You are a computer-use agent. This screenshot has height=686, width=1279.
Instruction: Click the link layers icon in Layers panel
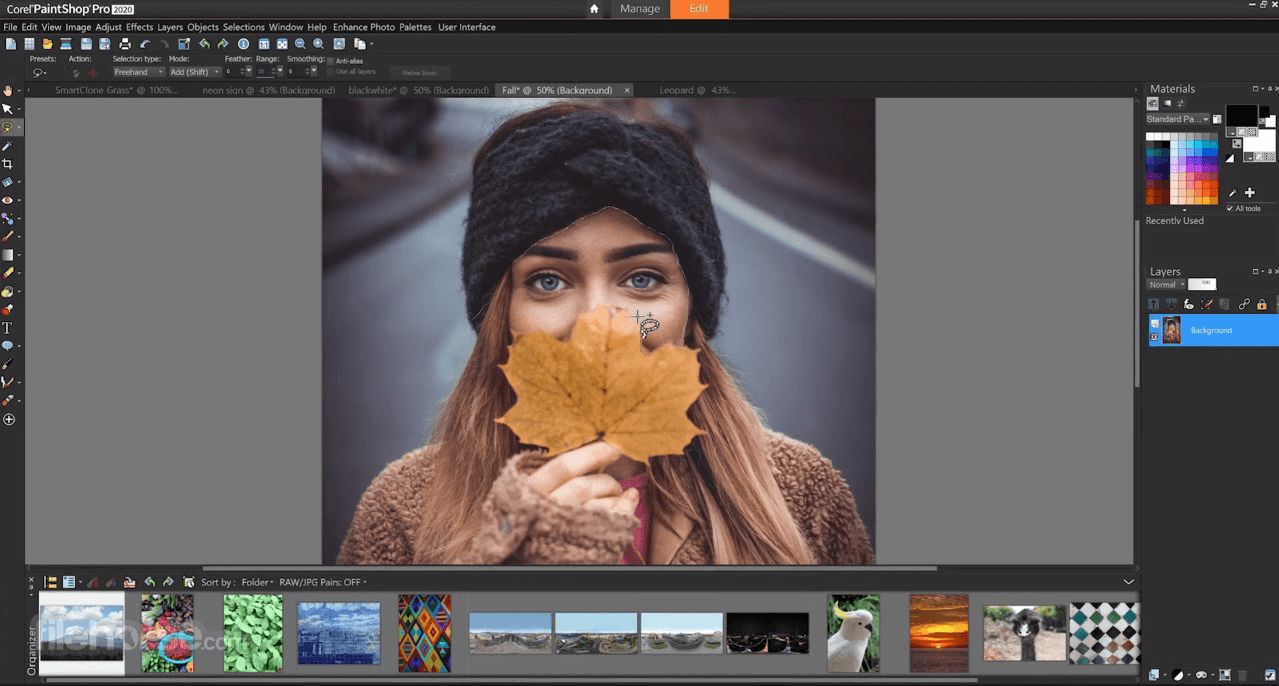click(x=1245, y=303)
